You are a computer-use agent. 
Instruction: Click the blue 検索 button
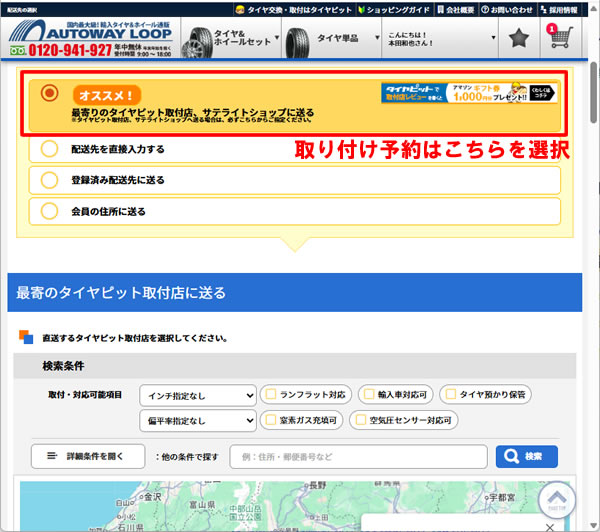pos(526,456)
